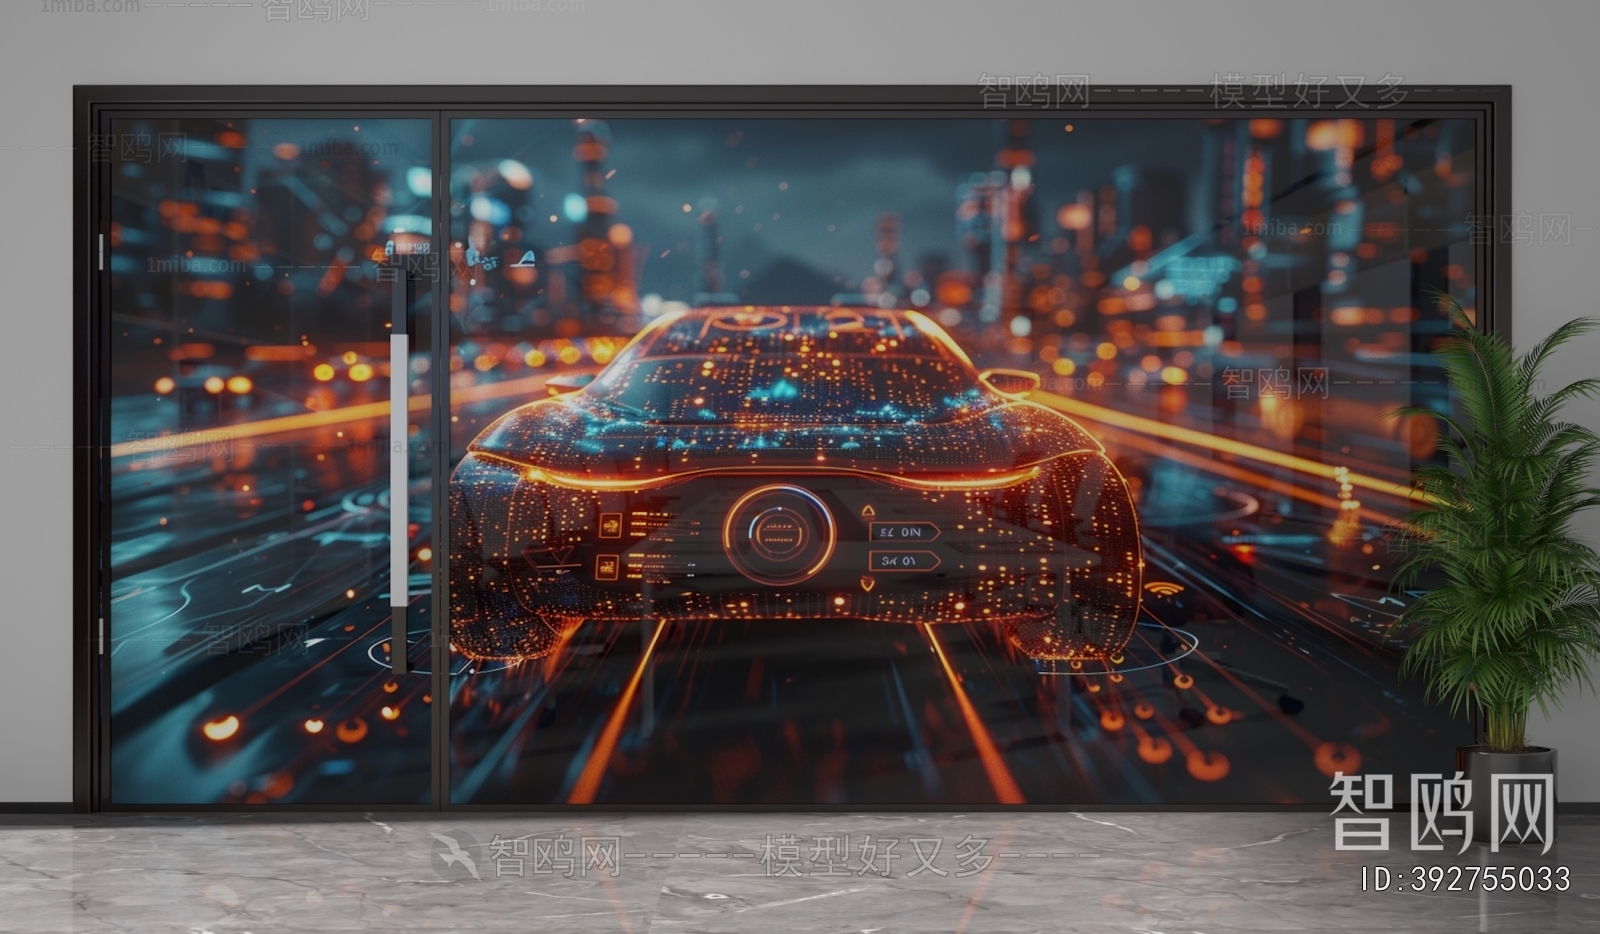Viewport: 1600px width, 934px height.
Task: Click the upper orange square HUD icon
Action: tap(608, 525)
